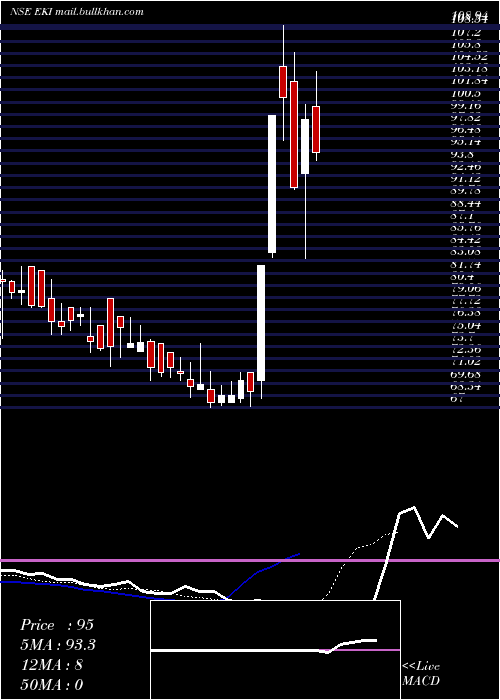
Task: Click the 81.74 price axis label
Action: point(466,265)
